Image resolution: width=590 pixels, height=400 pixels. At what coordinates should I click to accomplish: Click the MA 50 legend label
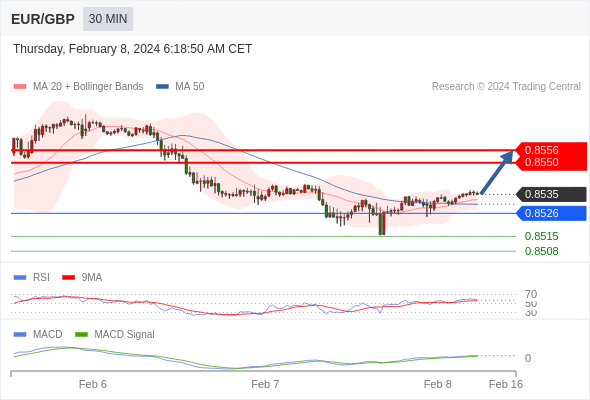190,87
